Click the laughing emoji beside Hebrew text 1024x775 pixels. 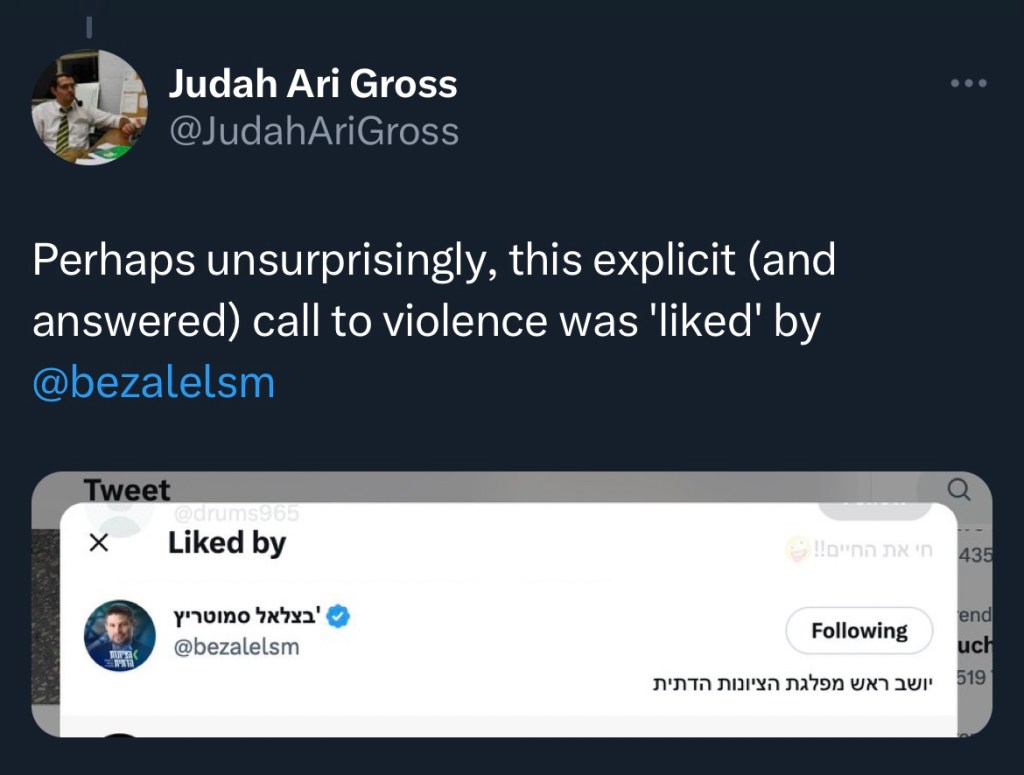[x=797, y=551]
